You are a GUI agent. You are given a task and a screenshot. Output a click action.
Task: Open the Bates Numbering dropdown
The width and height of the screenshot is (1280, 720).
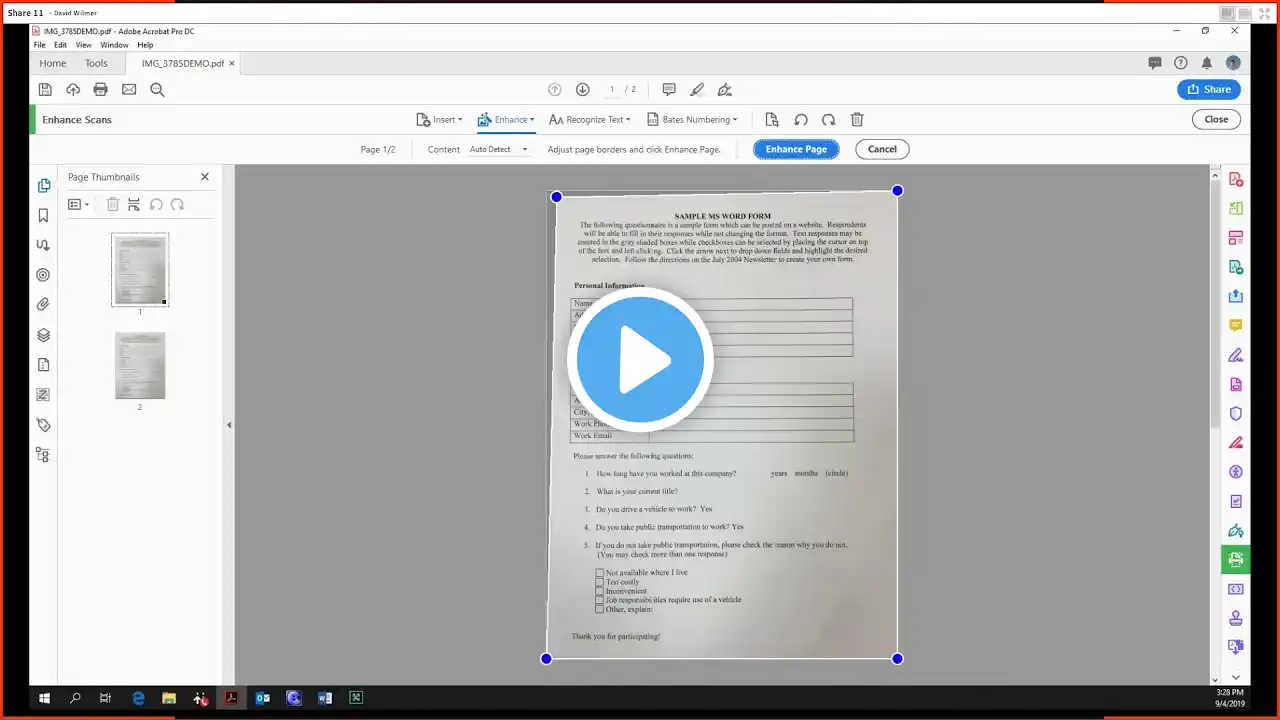click(691, 119)
